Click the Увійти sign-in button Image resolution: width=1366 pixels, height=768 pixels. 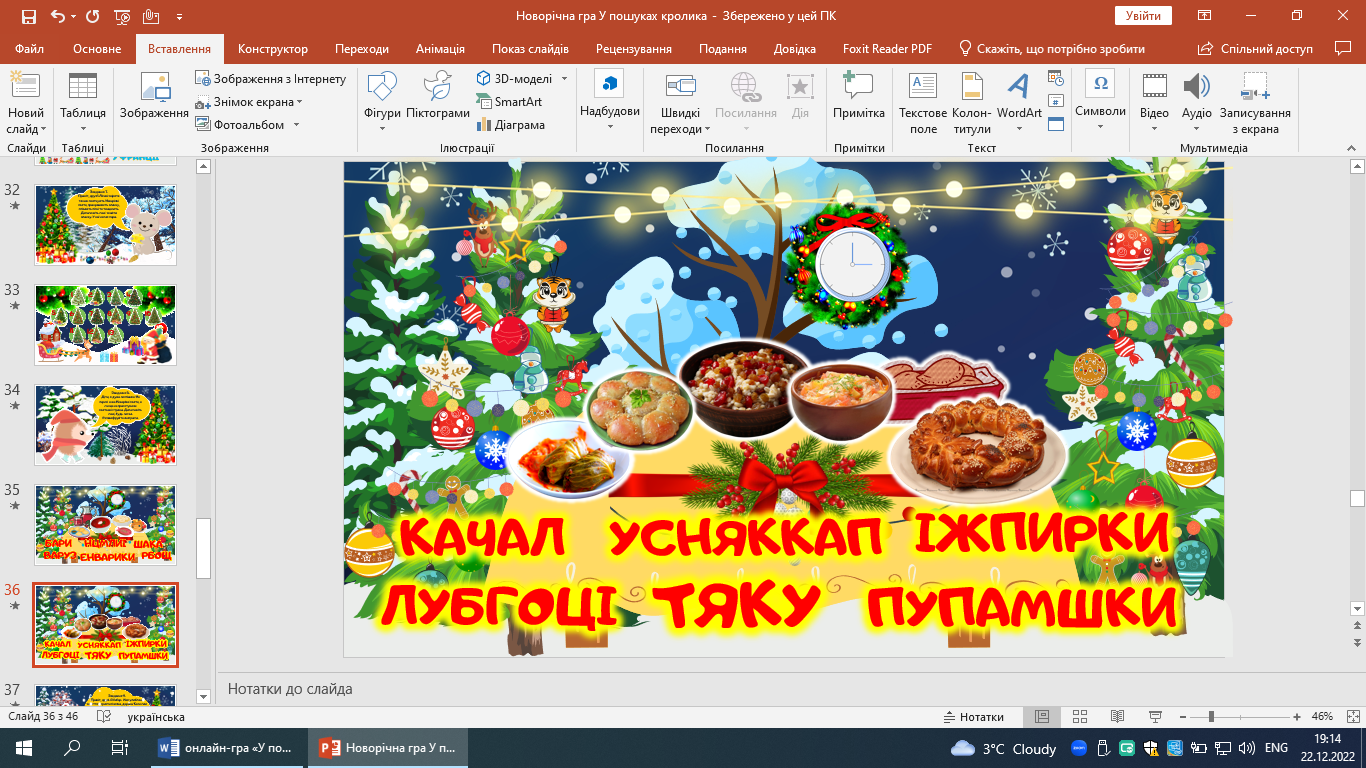pos(1143,16)
